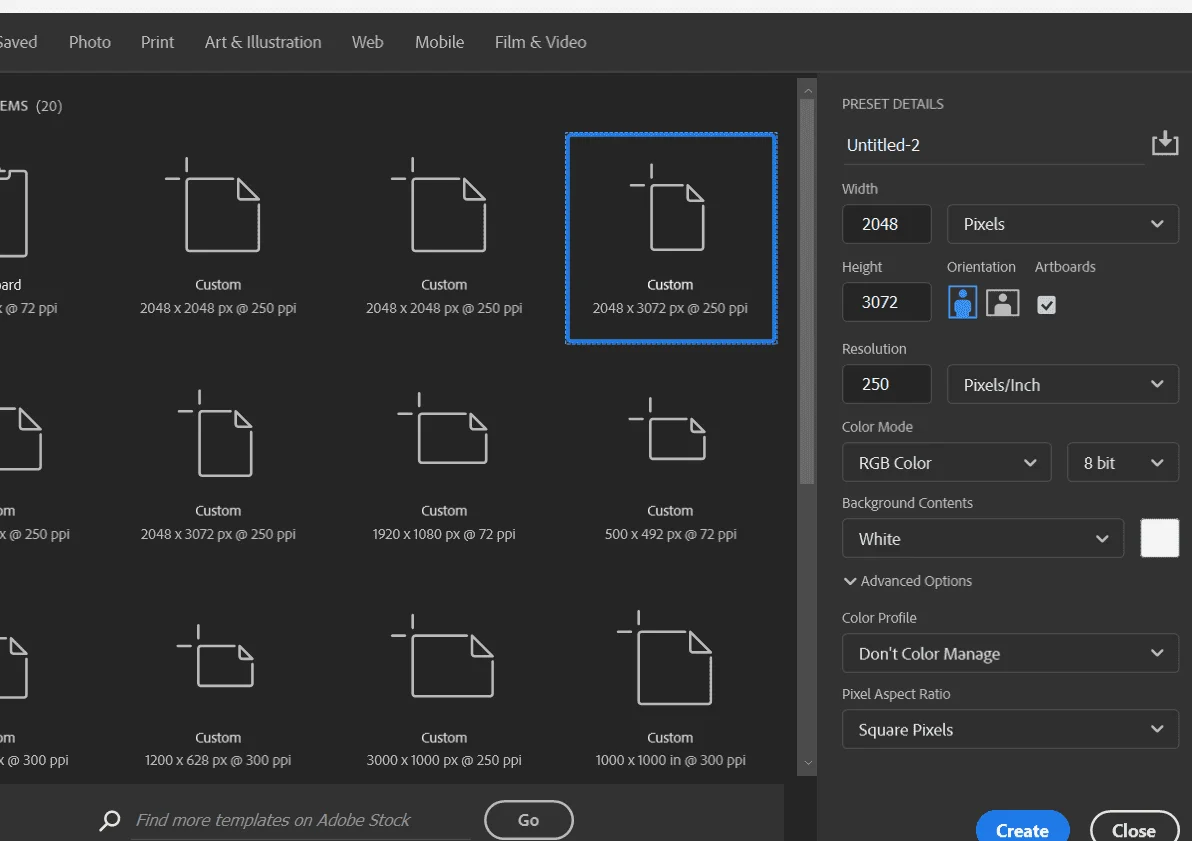
Task: Collapse the Advanced Options section
Action: [x=907, y=581]
